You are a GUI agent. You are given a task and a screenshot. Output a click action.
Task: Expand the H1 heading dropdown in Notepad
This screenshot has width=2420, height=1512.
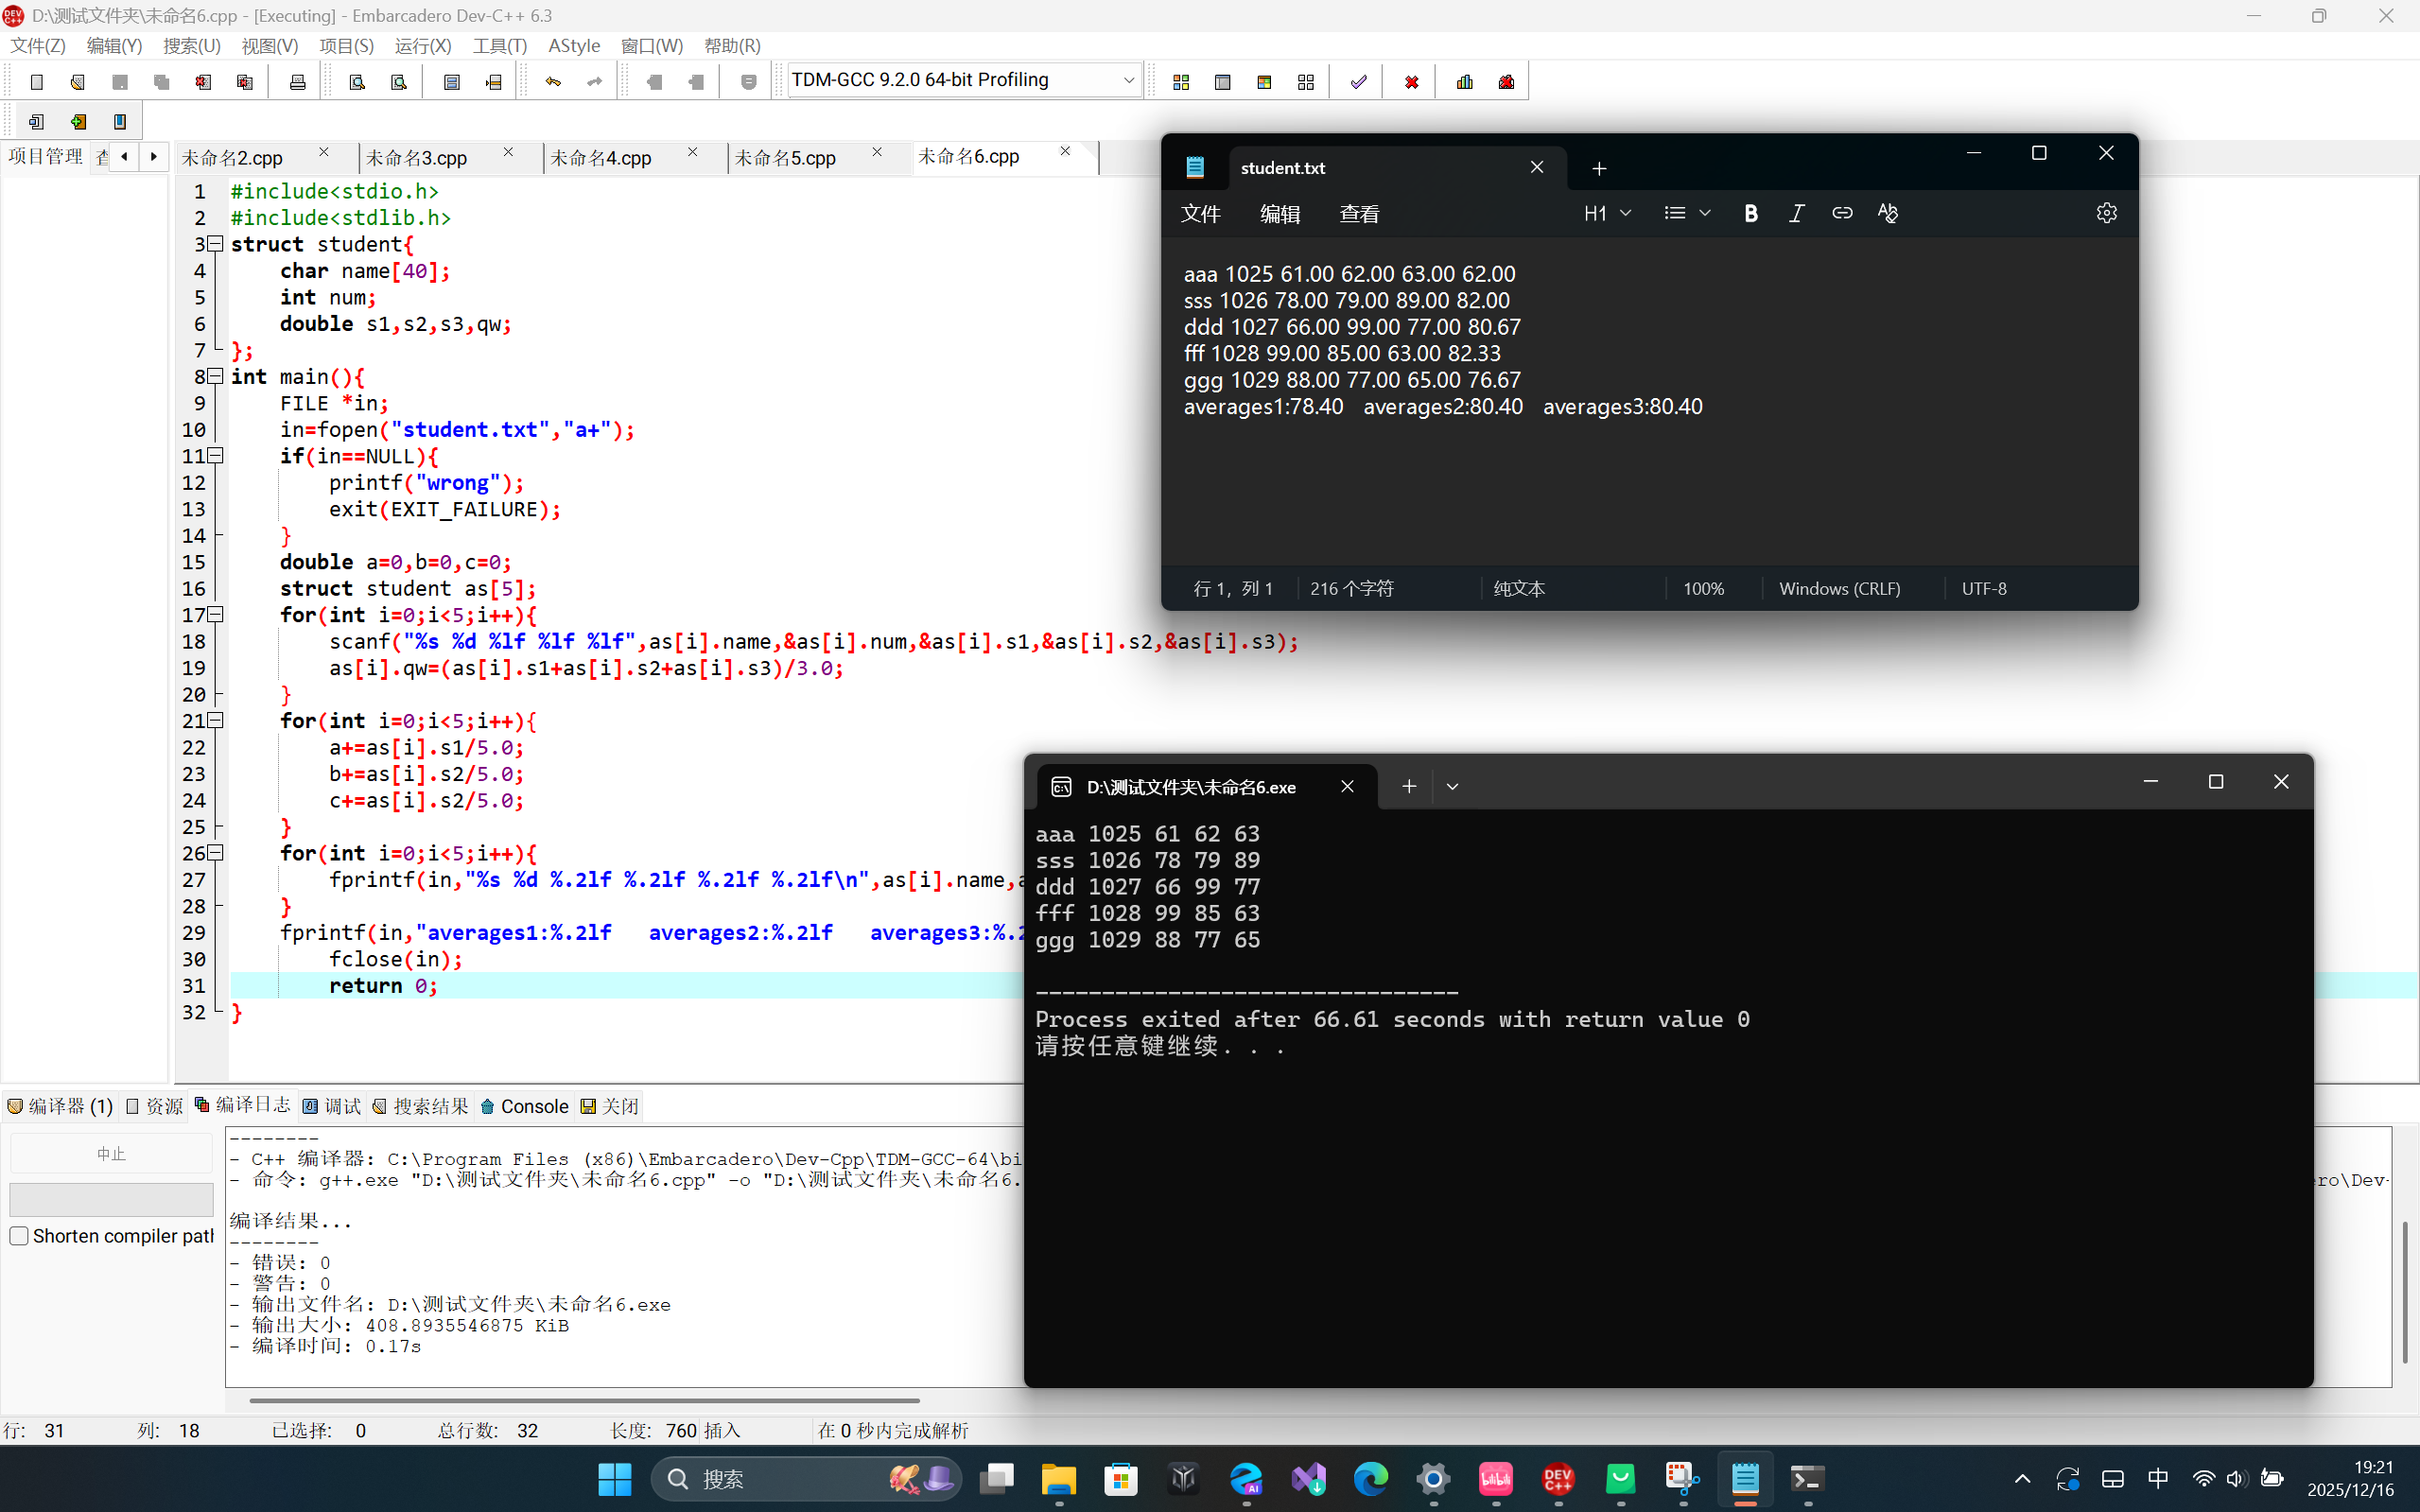click(1608, 213)
